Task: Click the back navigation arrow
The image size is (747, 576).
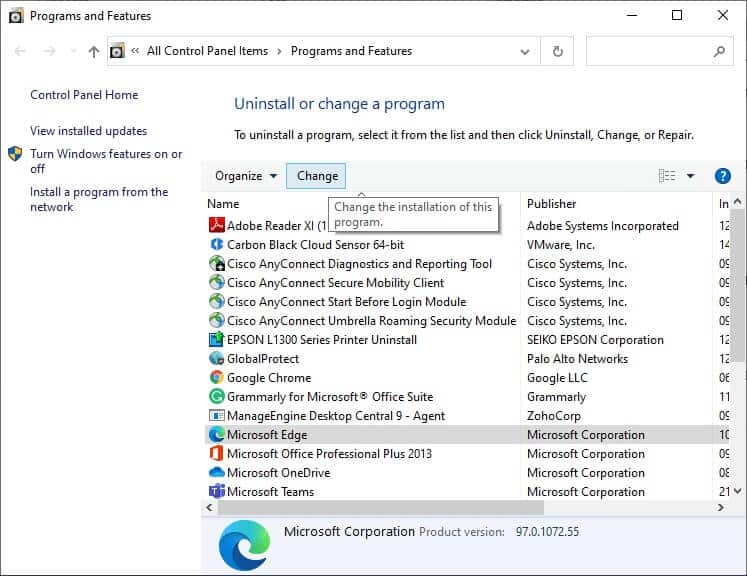Action: (20, 51)
